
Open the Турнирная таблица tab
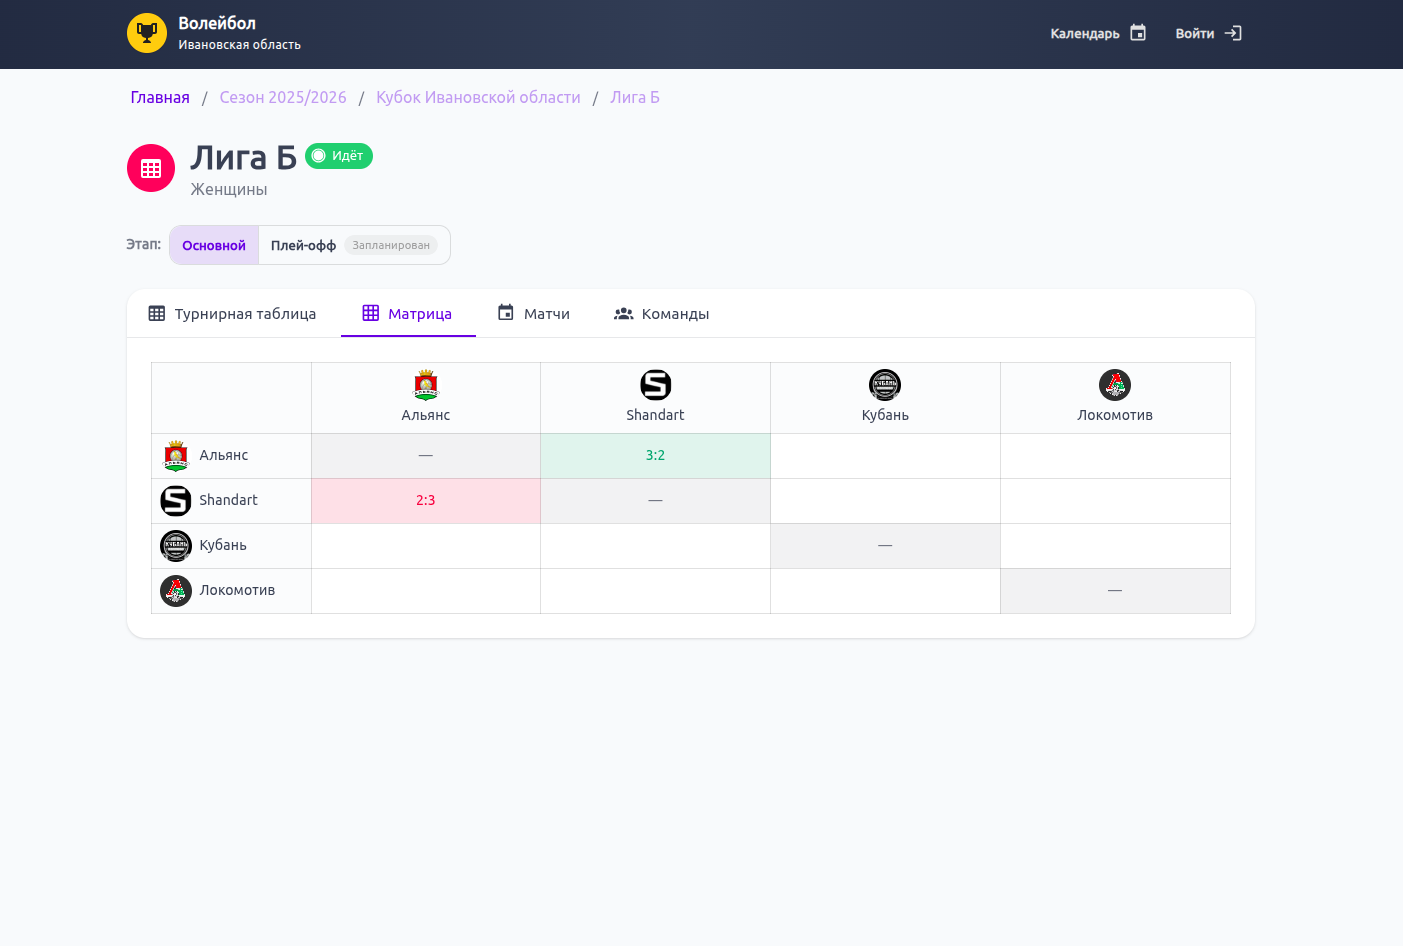232,314
